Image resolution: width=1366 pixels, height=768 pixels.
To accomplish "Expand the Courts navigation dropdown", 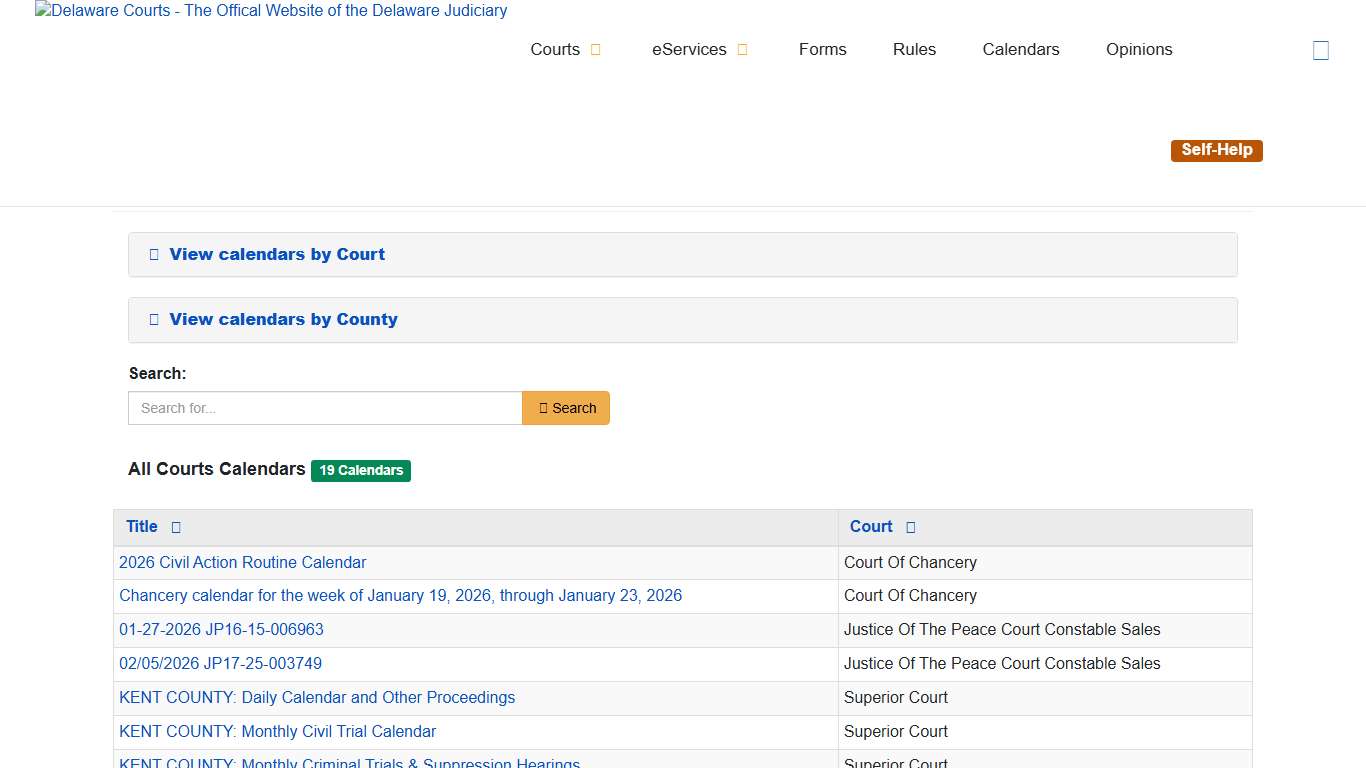I will (x=565, y=49).
